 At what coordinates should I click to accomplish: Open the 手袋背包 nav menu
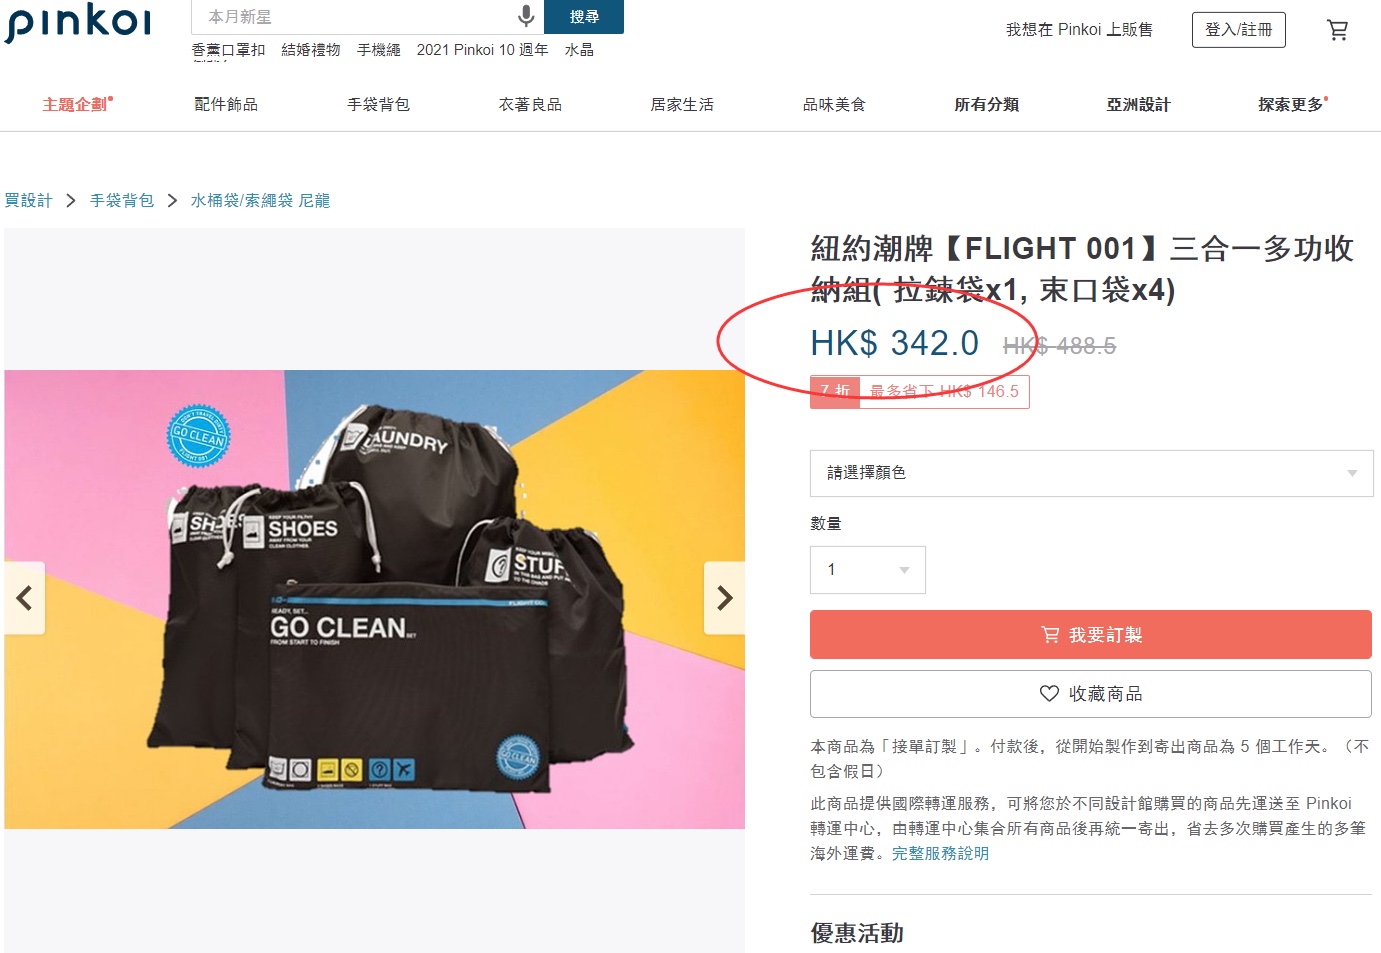pyautogui.click(x=378, y=104)
